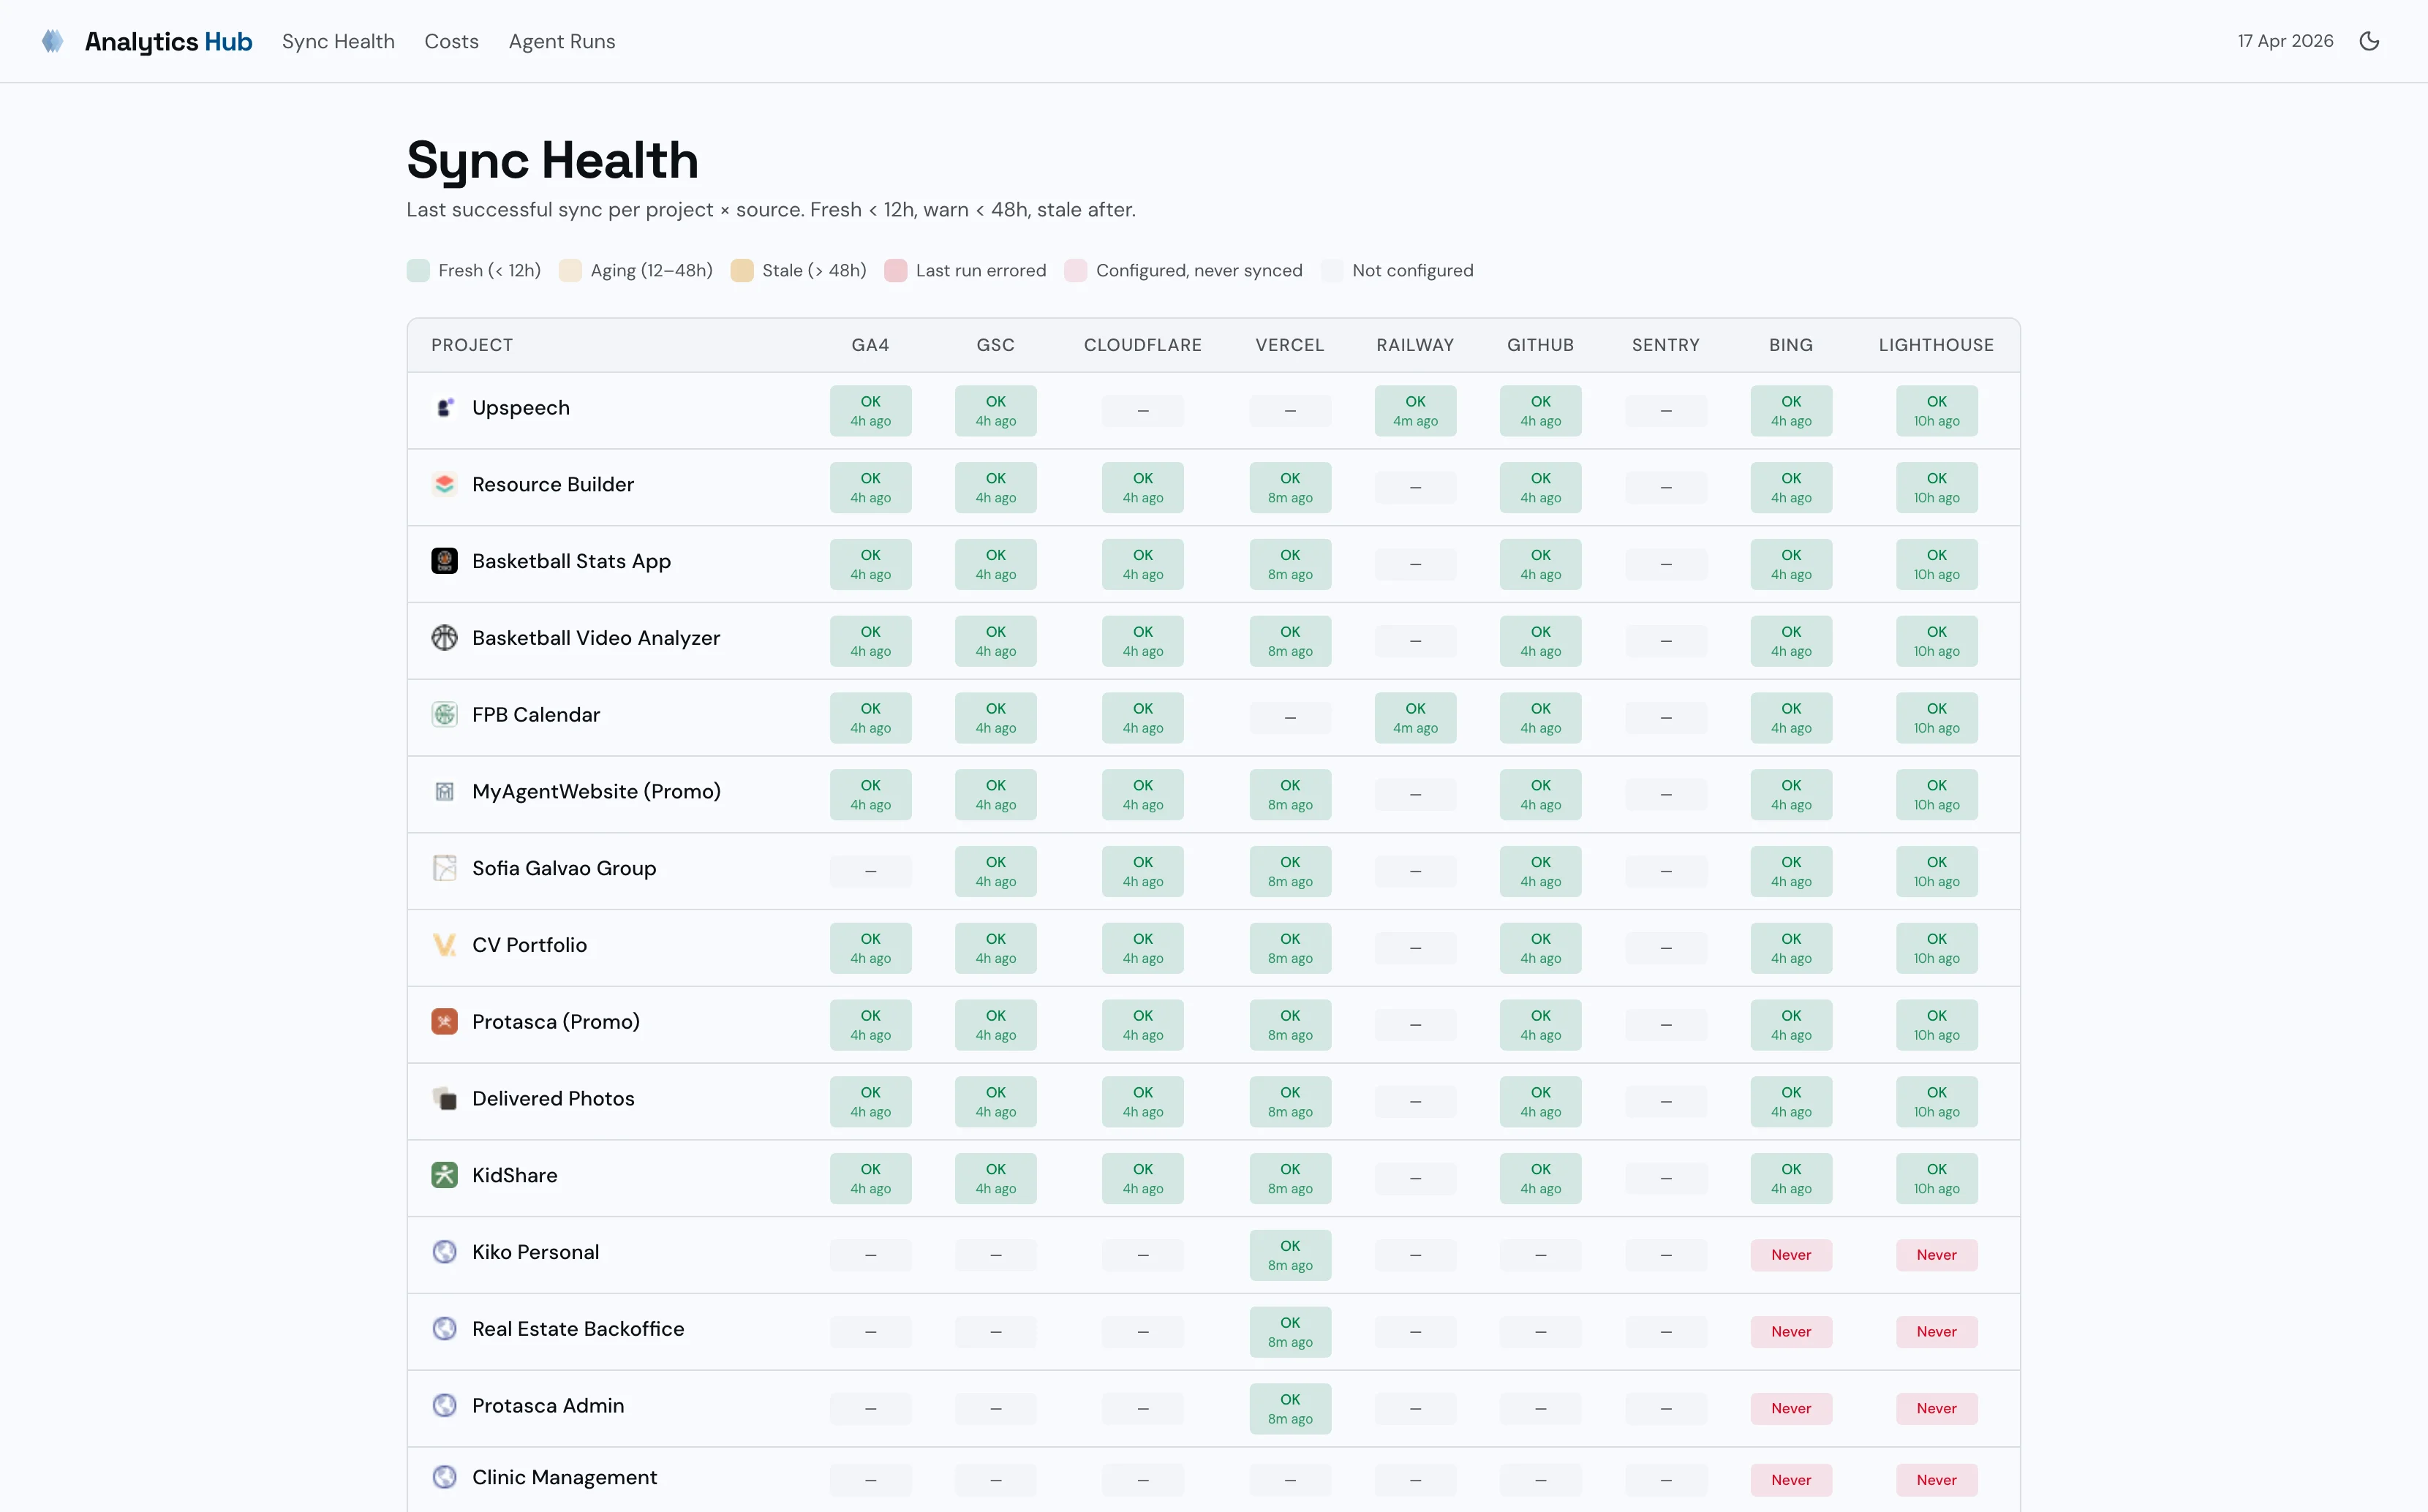This screenshot has height=1512, width=2428.
Task: Click the Basketball Stats App project icon
Action: (445, 561)
